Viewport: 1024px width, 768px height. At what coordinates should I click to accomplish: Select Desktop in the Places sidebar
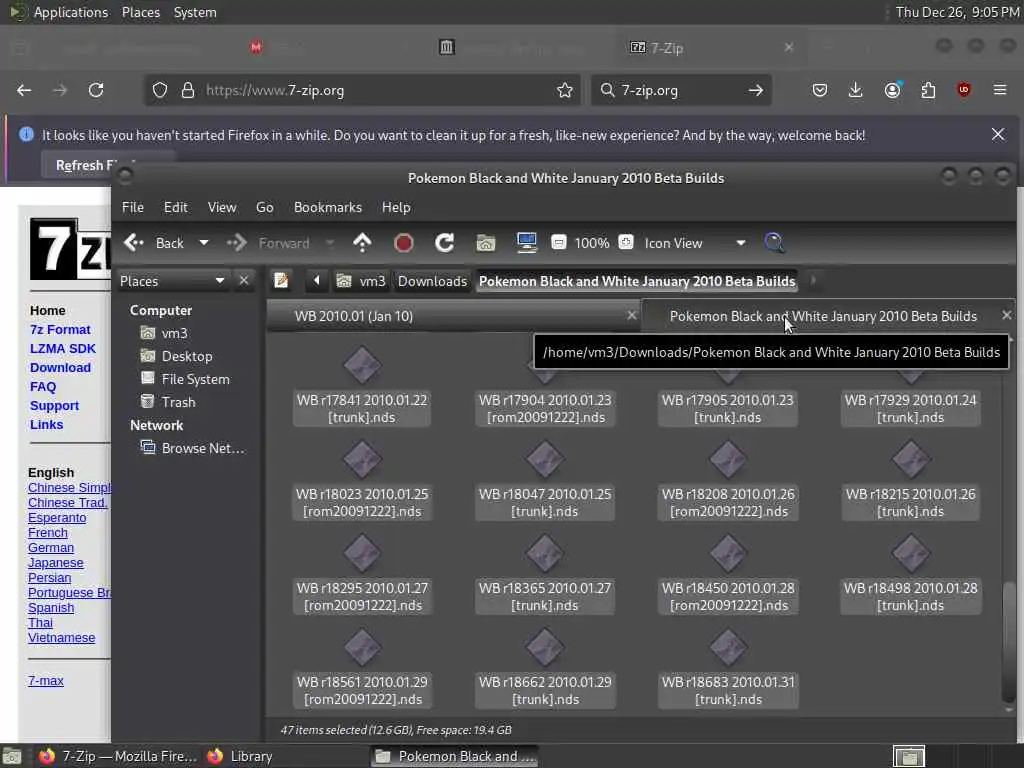coord(187,356)
